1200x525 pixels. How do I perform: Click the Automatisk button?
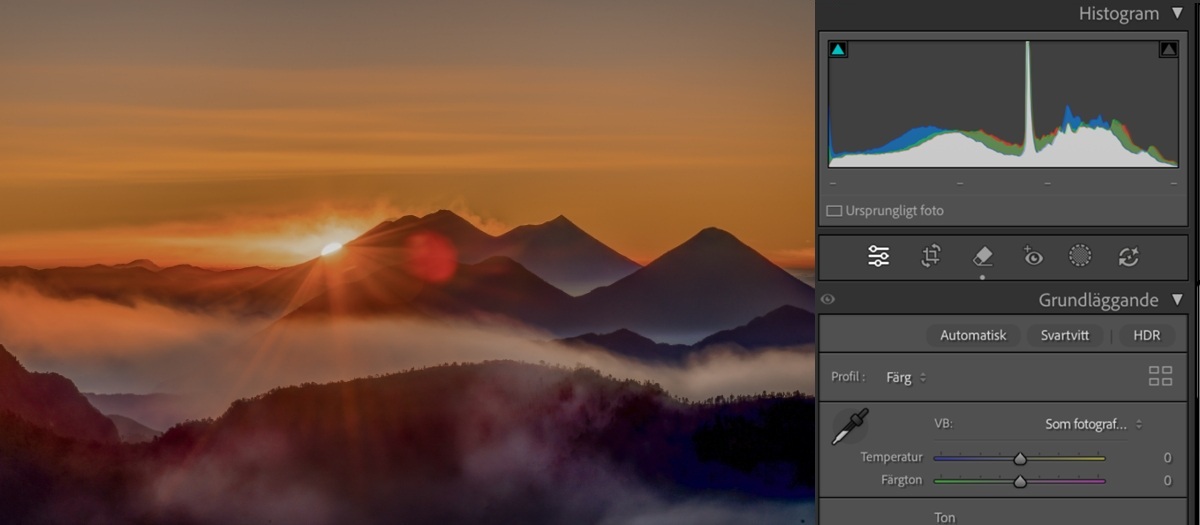tap(972, 336)
